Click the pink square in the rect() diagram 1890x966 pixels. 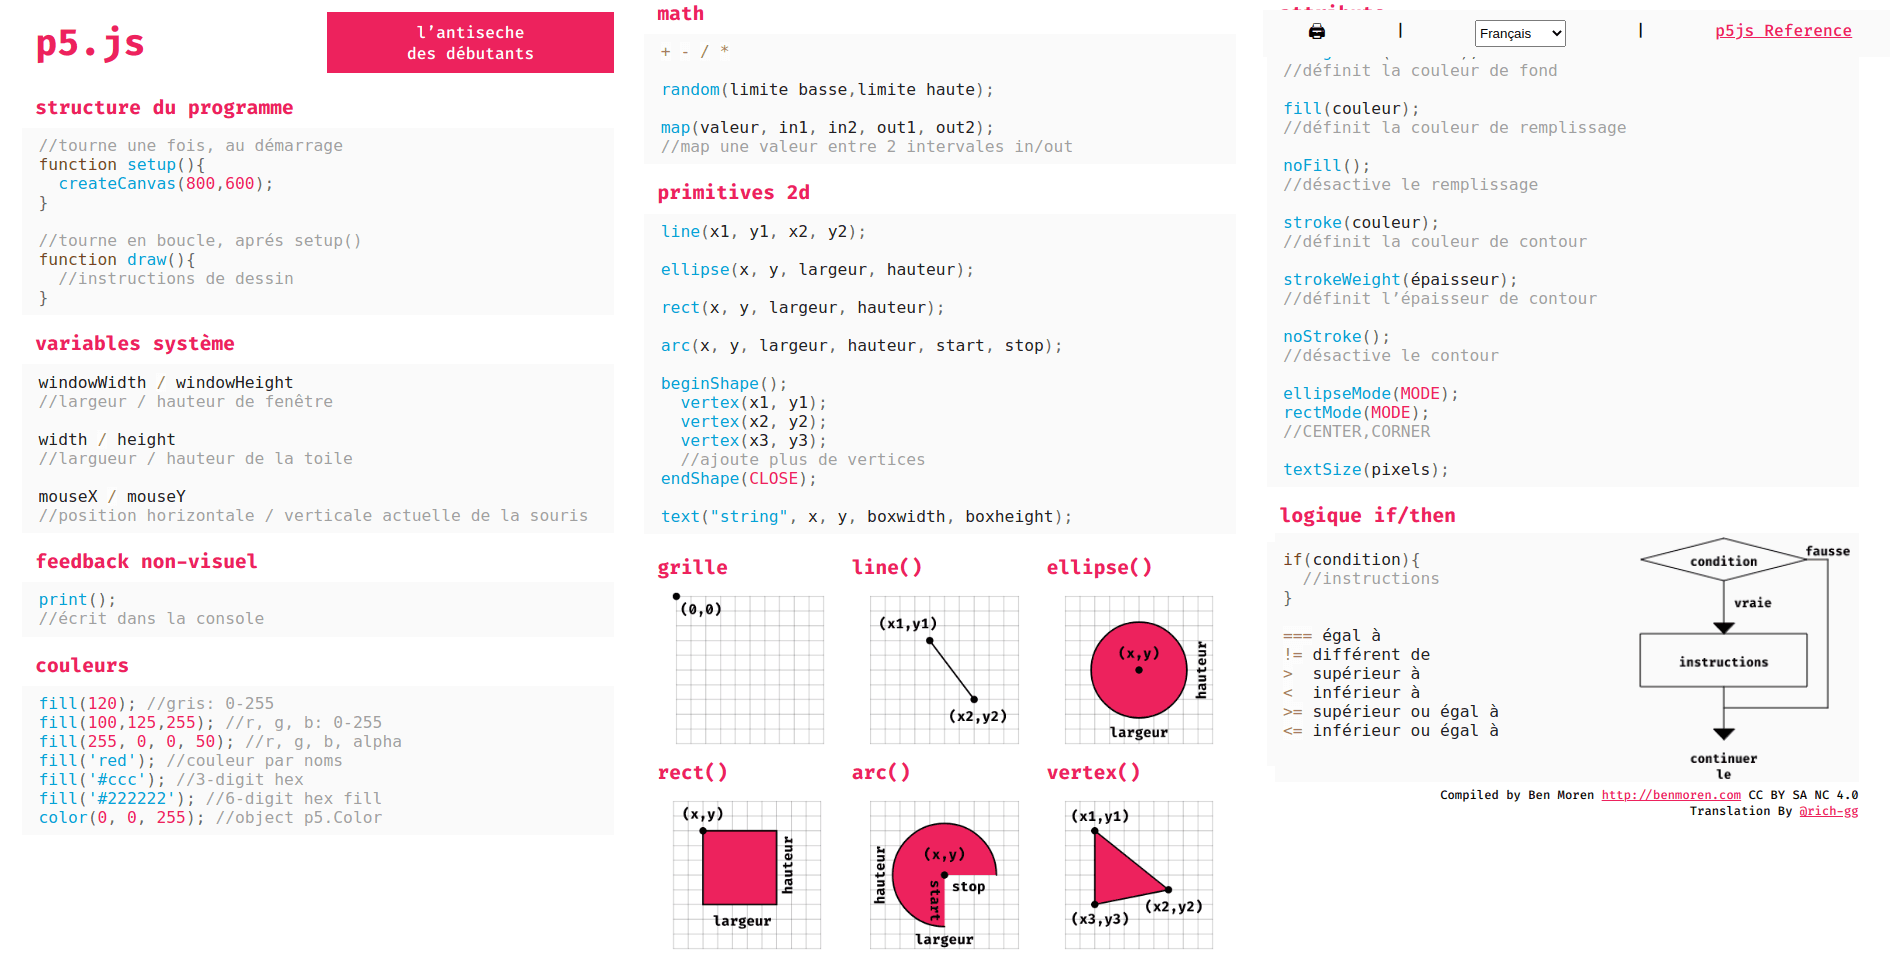[739, 867]
